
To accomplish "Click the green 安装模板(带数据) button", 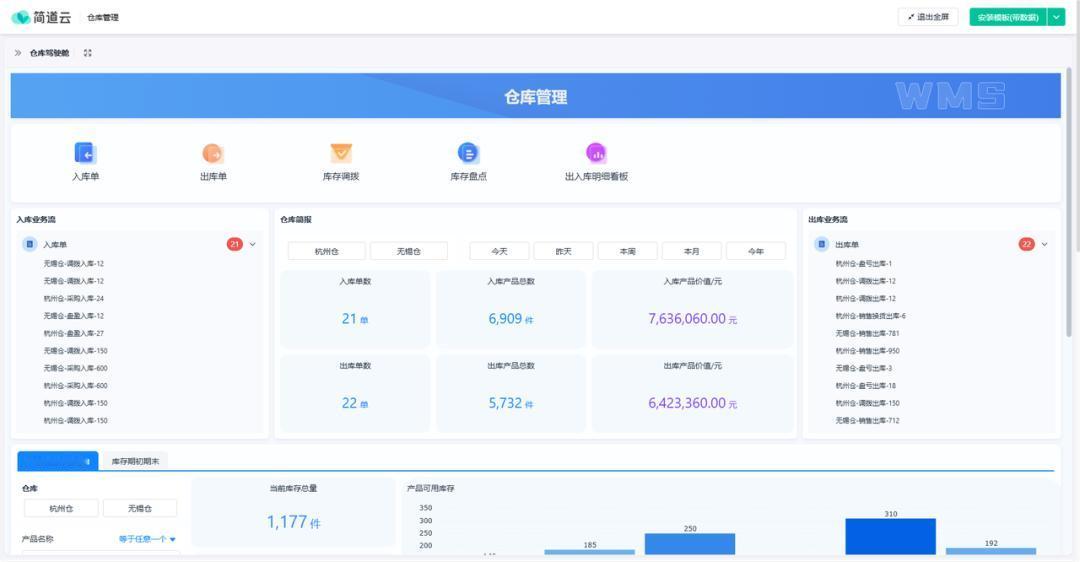I will 1008,17.
